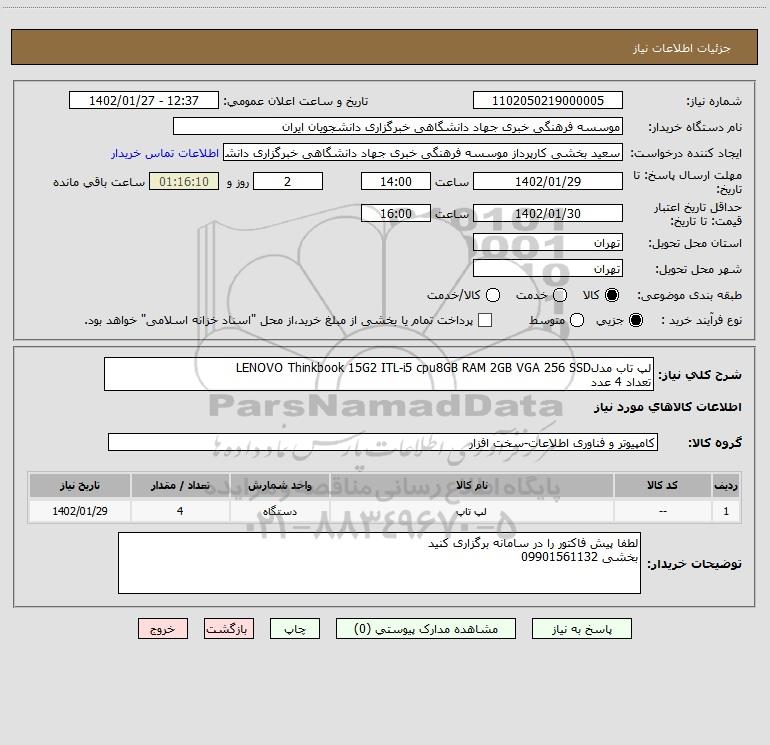
Task: Click the ردیف column header
Action: (726, 486)
